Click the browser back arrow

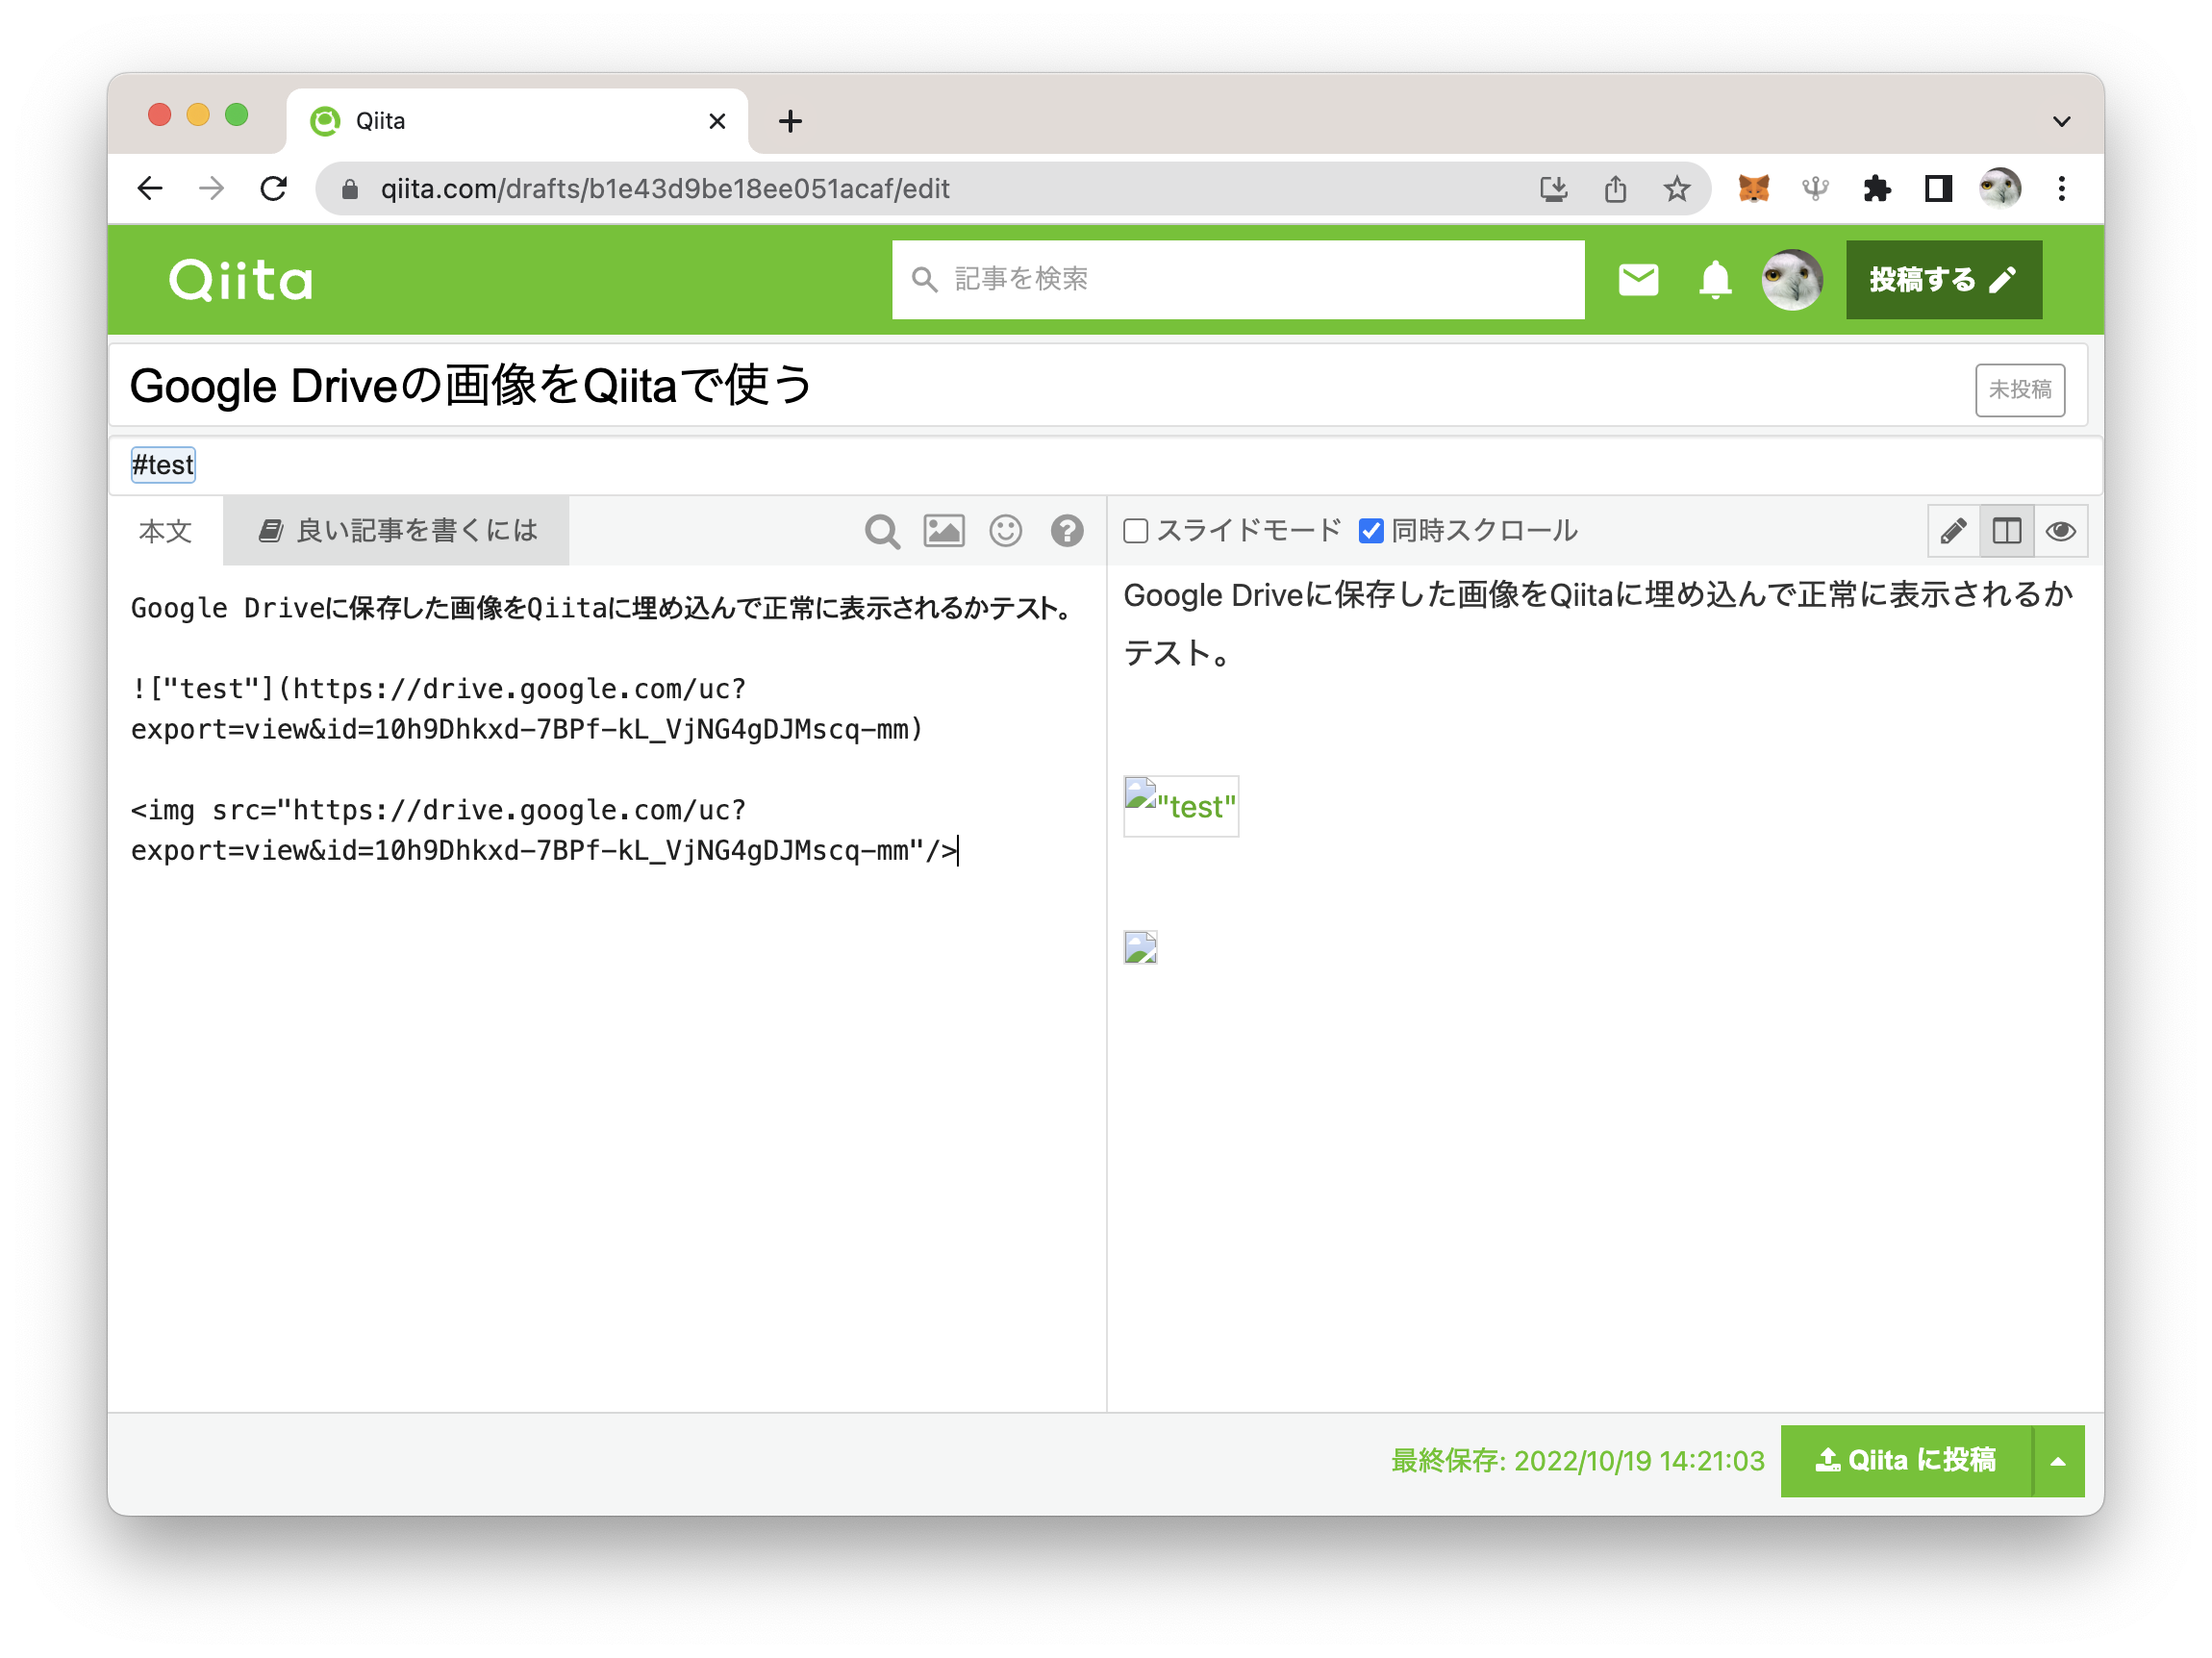(x=150, y=188)
